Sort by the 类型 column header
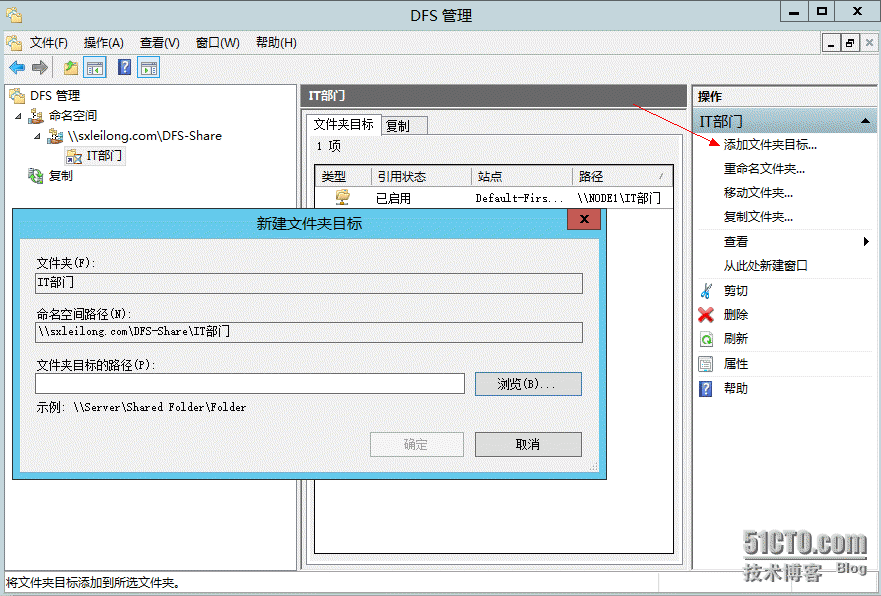Image resolution: width=881 pixels, height=596 pixels. (343, 176)
